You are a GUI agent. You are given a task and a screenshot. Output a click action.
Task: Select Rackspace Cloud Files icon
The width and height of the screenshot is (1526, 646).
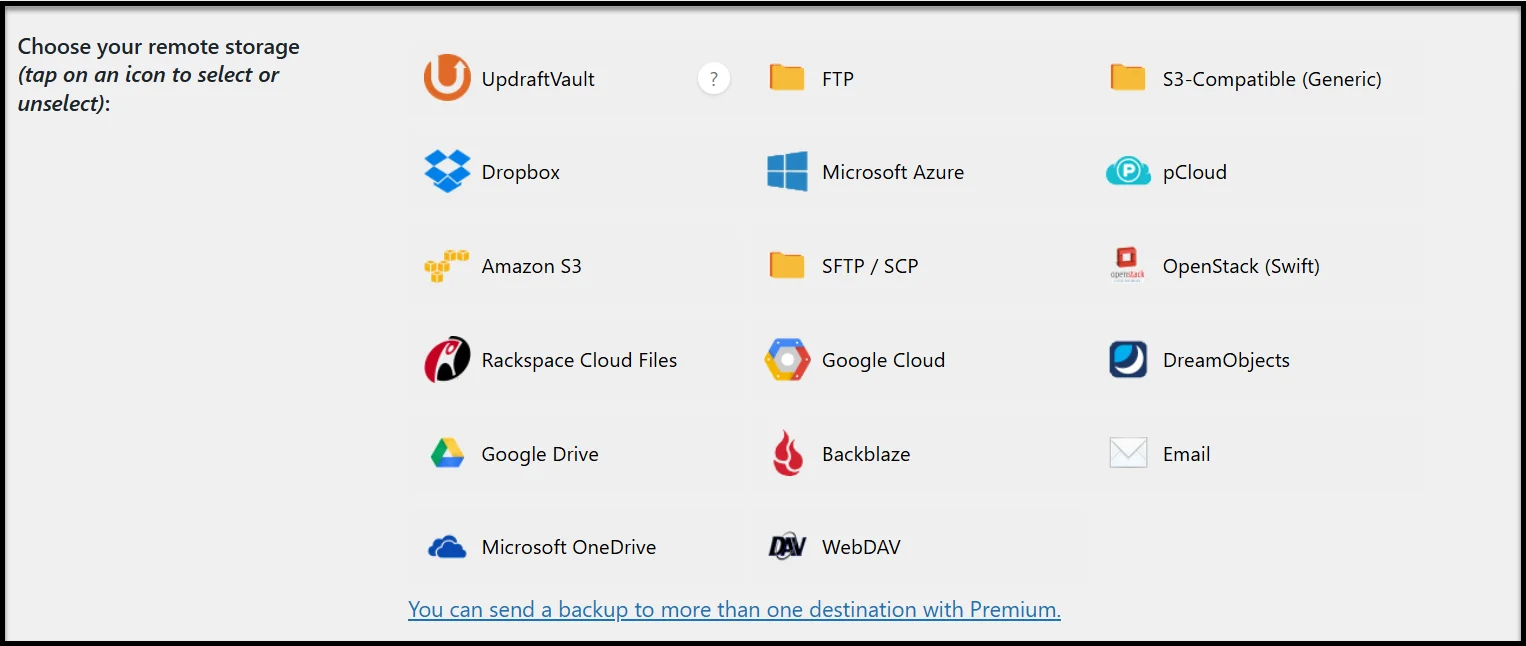point(447,360)
